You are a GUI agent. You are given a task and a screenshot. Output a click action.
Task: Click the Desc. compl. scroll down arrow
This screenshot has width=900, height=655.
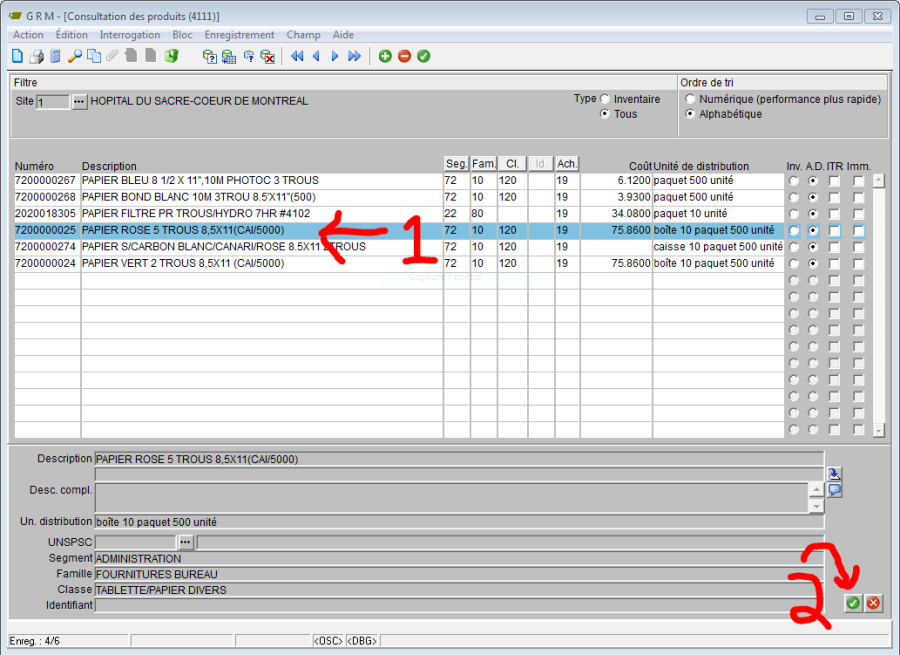[817, 506]
